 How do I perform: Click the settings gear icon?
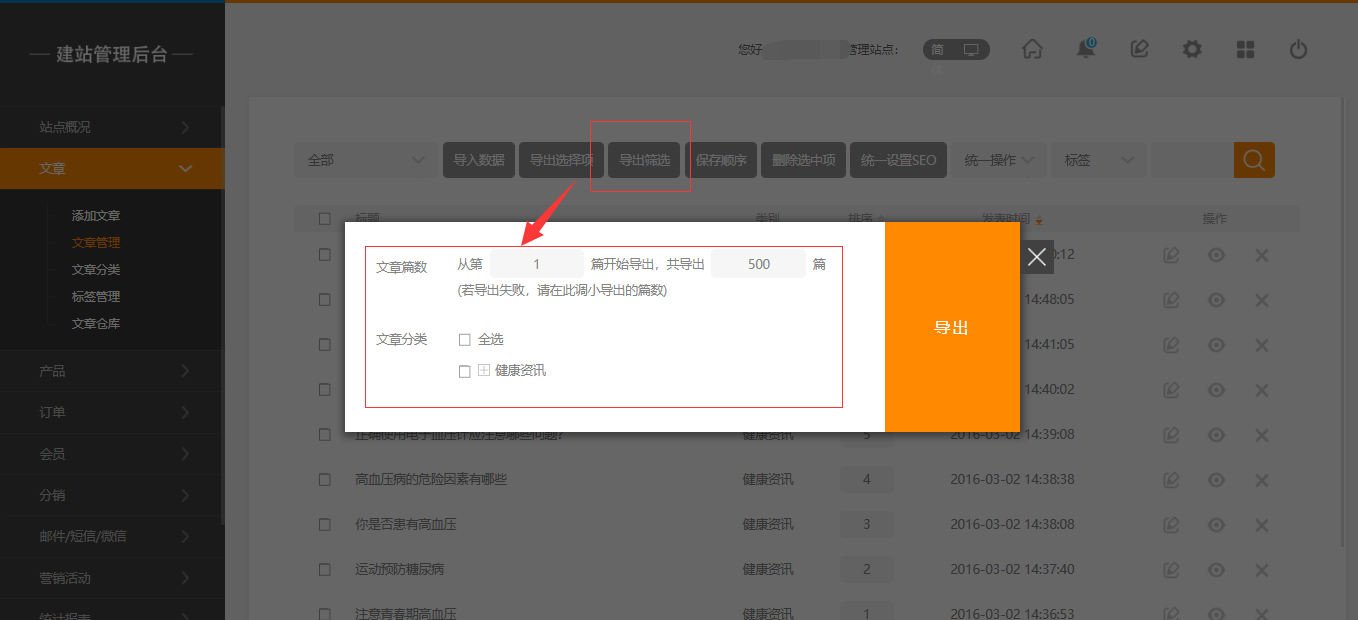pyautogui.click(x=1192, y=49)
